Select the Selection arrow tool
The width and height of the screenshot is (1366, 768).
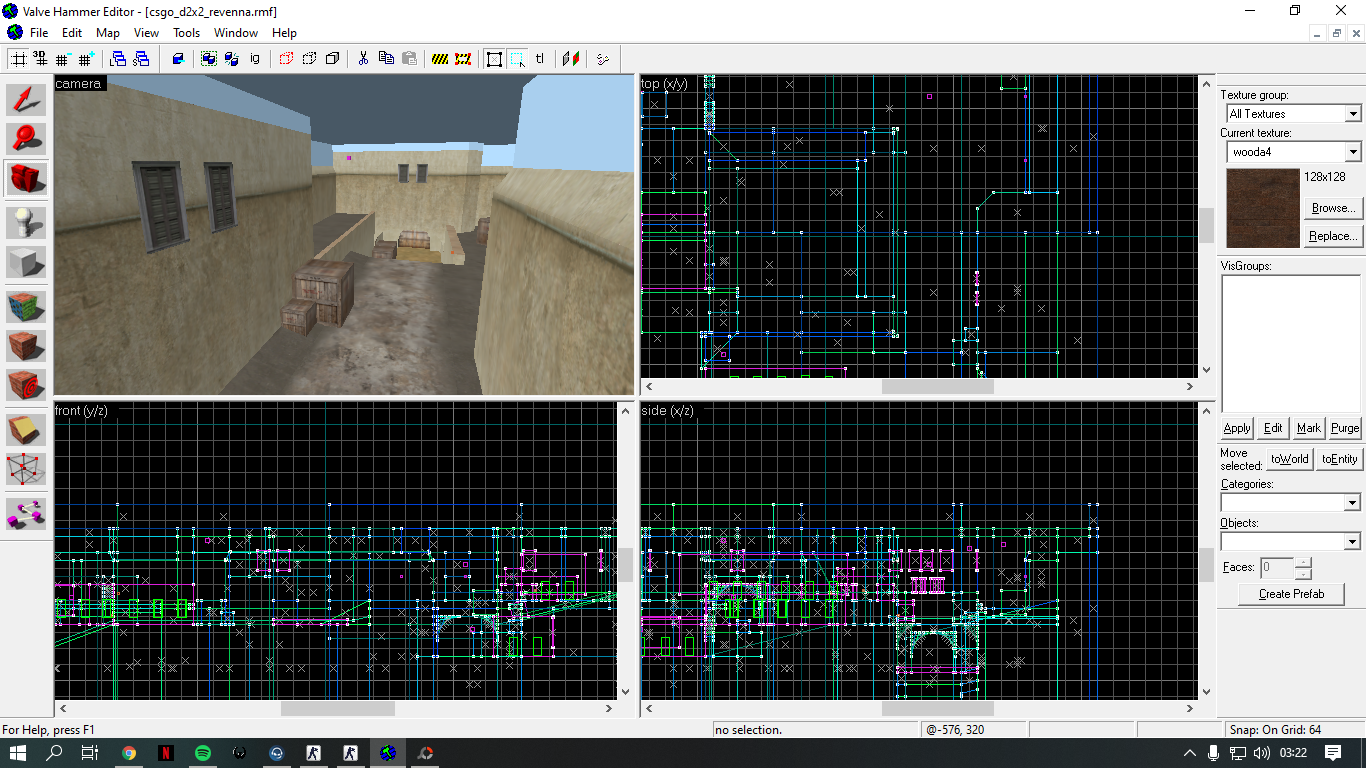(26, 99)
